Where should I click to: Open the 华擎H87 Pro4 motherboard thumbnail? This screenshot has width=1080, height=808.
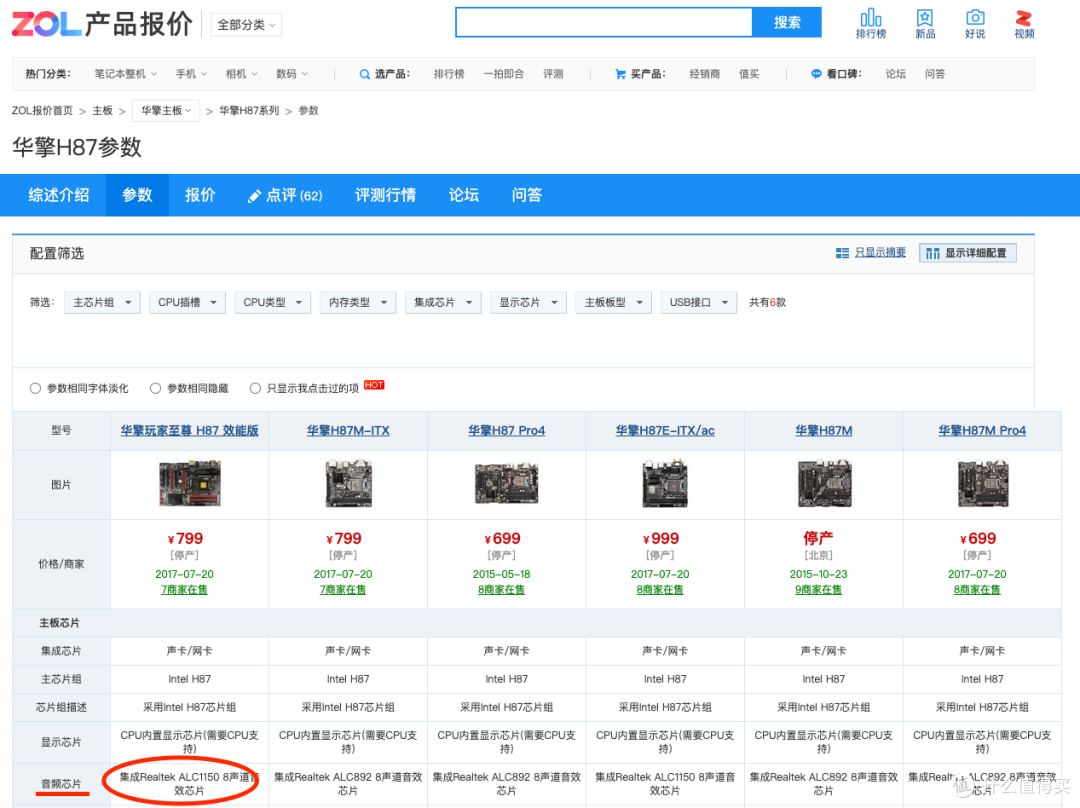point(506,484)
